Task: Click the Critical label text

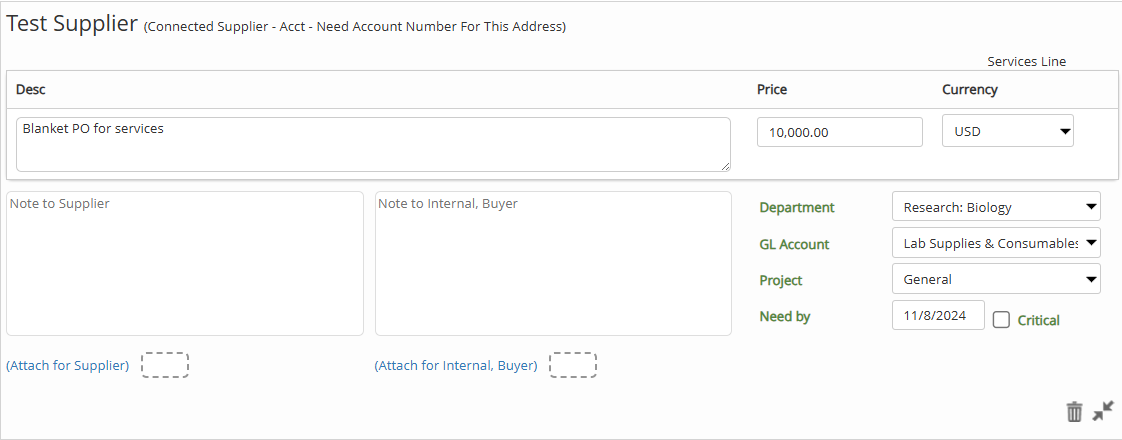Action: [x=1038, y=321]
